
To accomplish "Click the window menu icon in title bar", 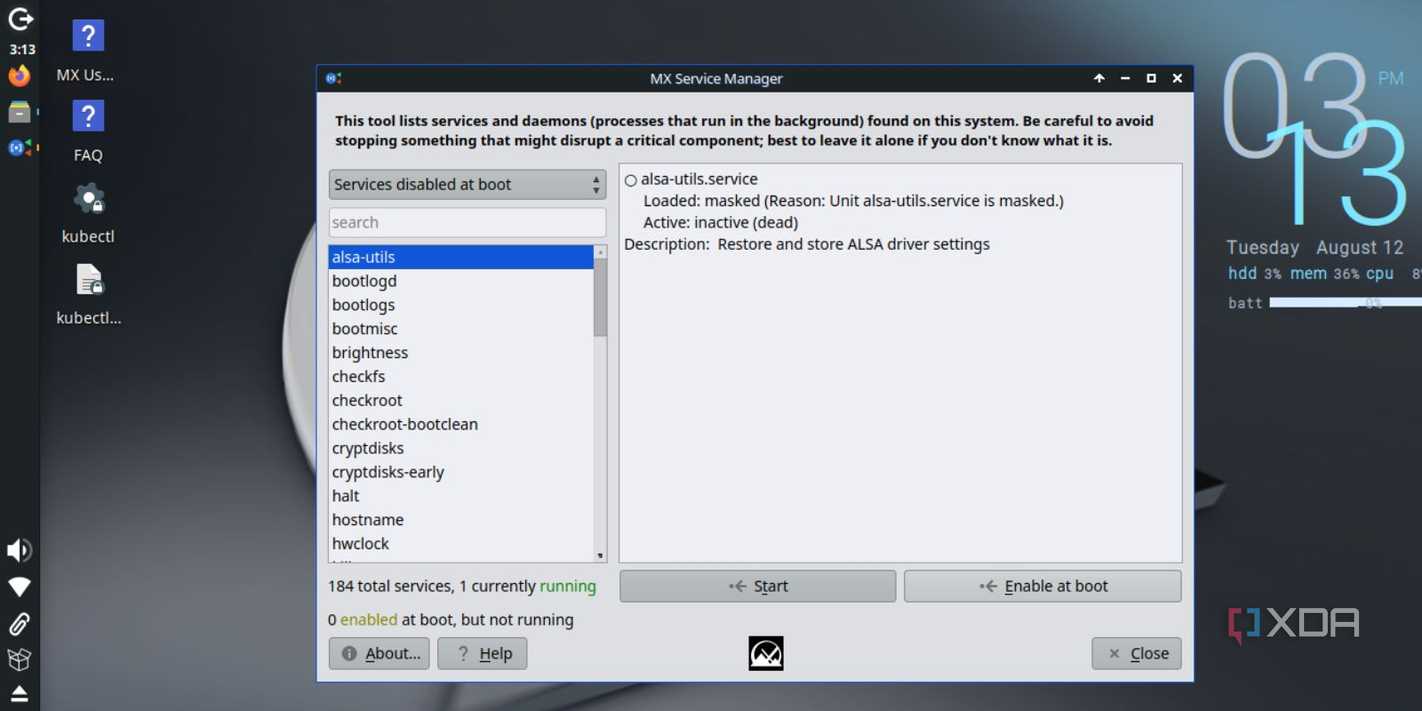I will point(334,78).
